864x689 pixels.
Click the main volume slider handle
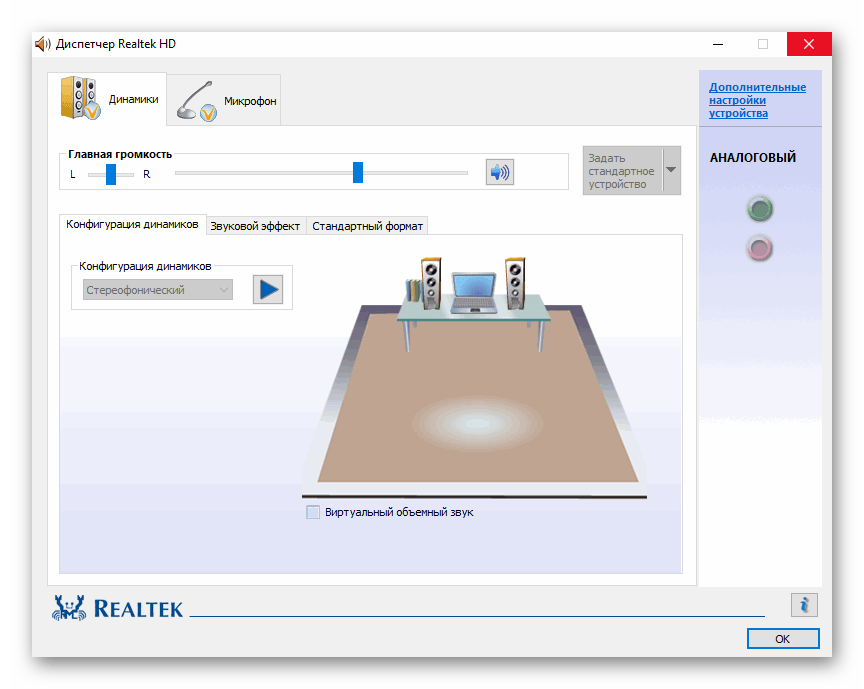[357, 173]
